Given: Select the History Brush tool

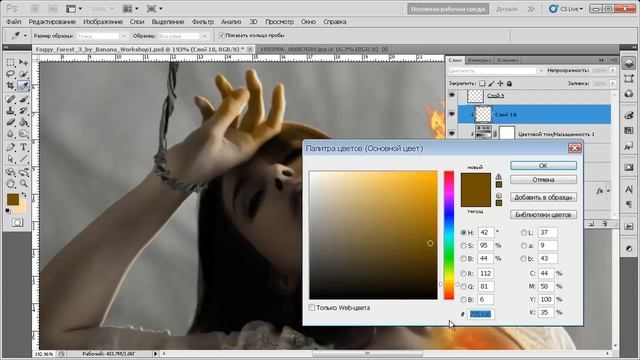Looking at the screenshot, I should coord(24,111).
